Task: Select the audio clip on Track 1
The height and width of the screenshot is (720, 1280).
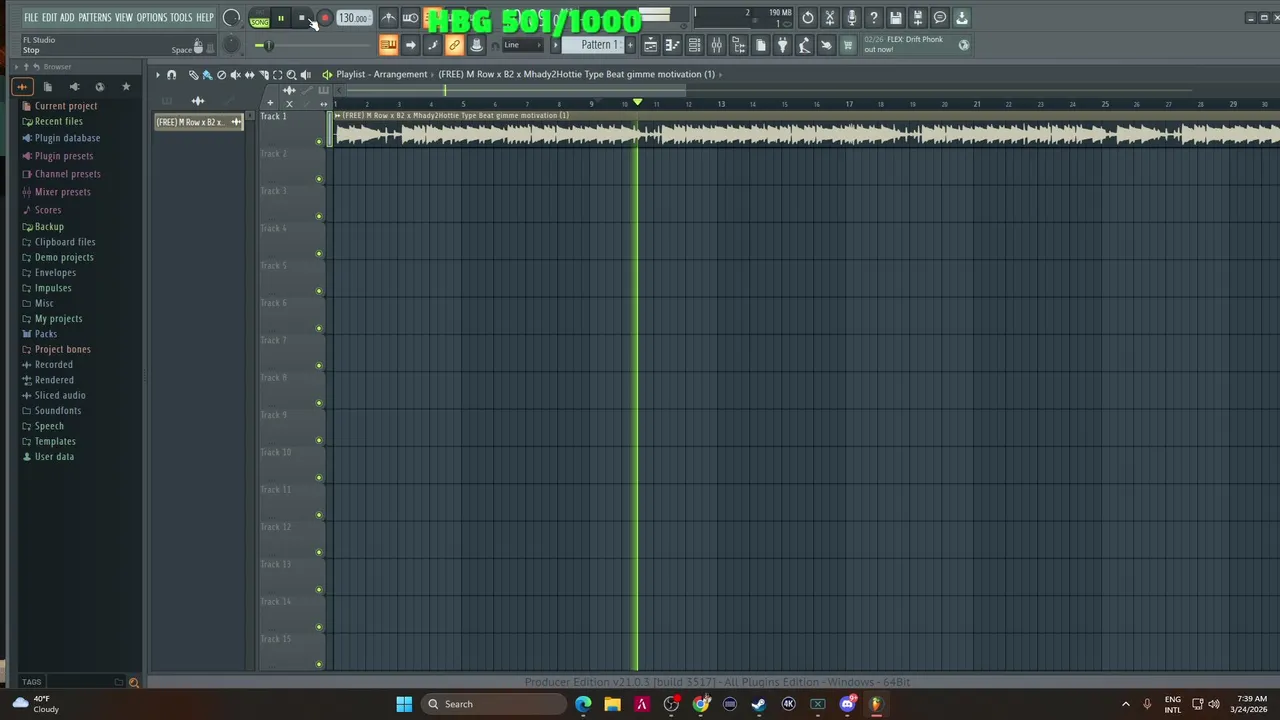Action: click(806, 129)
